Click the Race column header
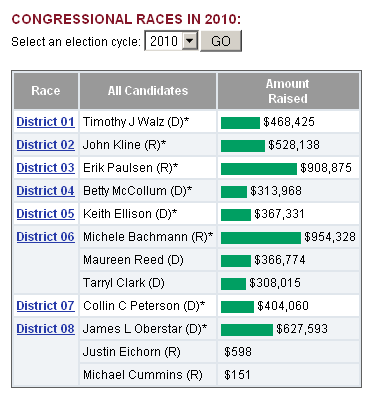 pos(46,91)
